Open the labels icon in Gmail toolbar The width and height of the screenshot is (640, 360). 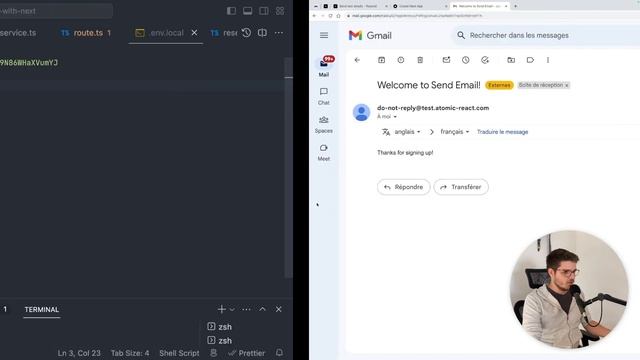[x=530, y=60]
